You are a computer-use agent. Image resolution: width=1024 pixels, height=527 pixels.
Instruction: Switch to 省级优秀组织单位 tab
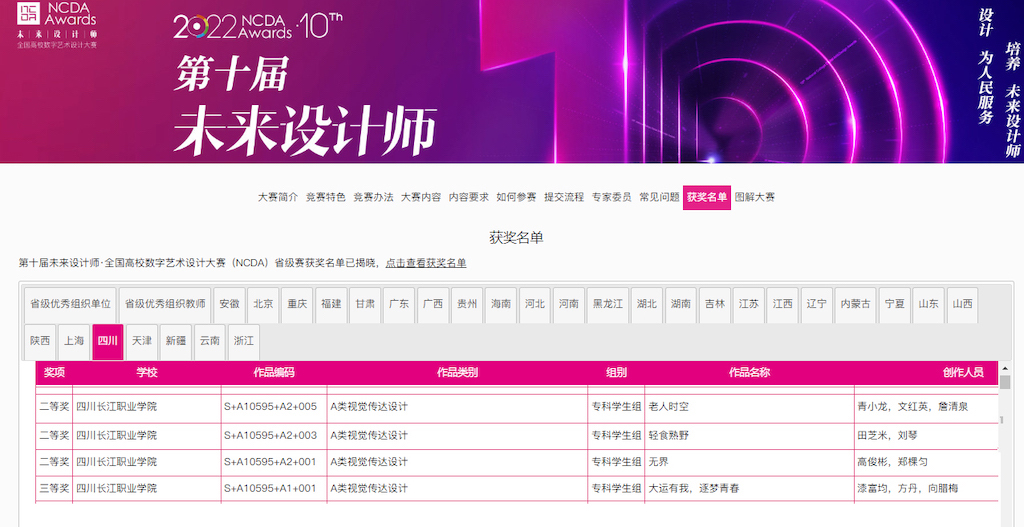pyautogui.click(x=70, y=304)
